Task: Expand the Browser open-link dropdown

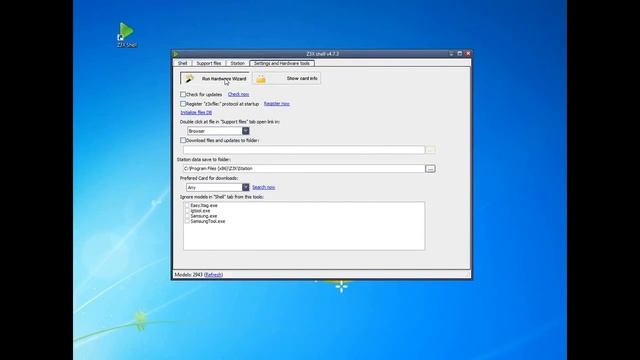Action: (x=245, y=131)
